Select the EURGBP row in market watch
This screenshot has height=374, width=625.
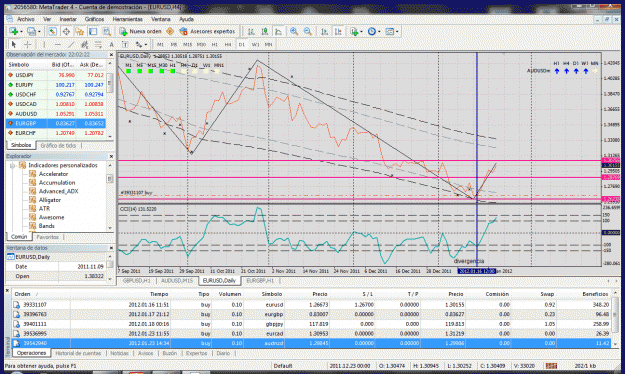tap(56, 123)
